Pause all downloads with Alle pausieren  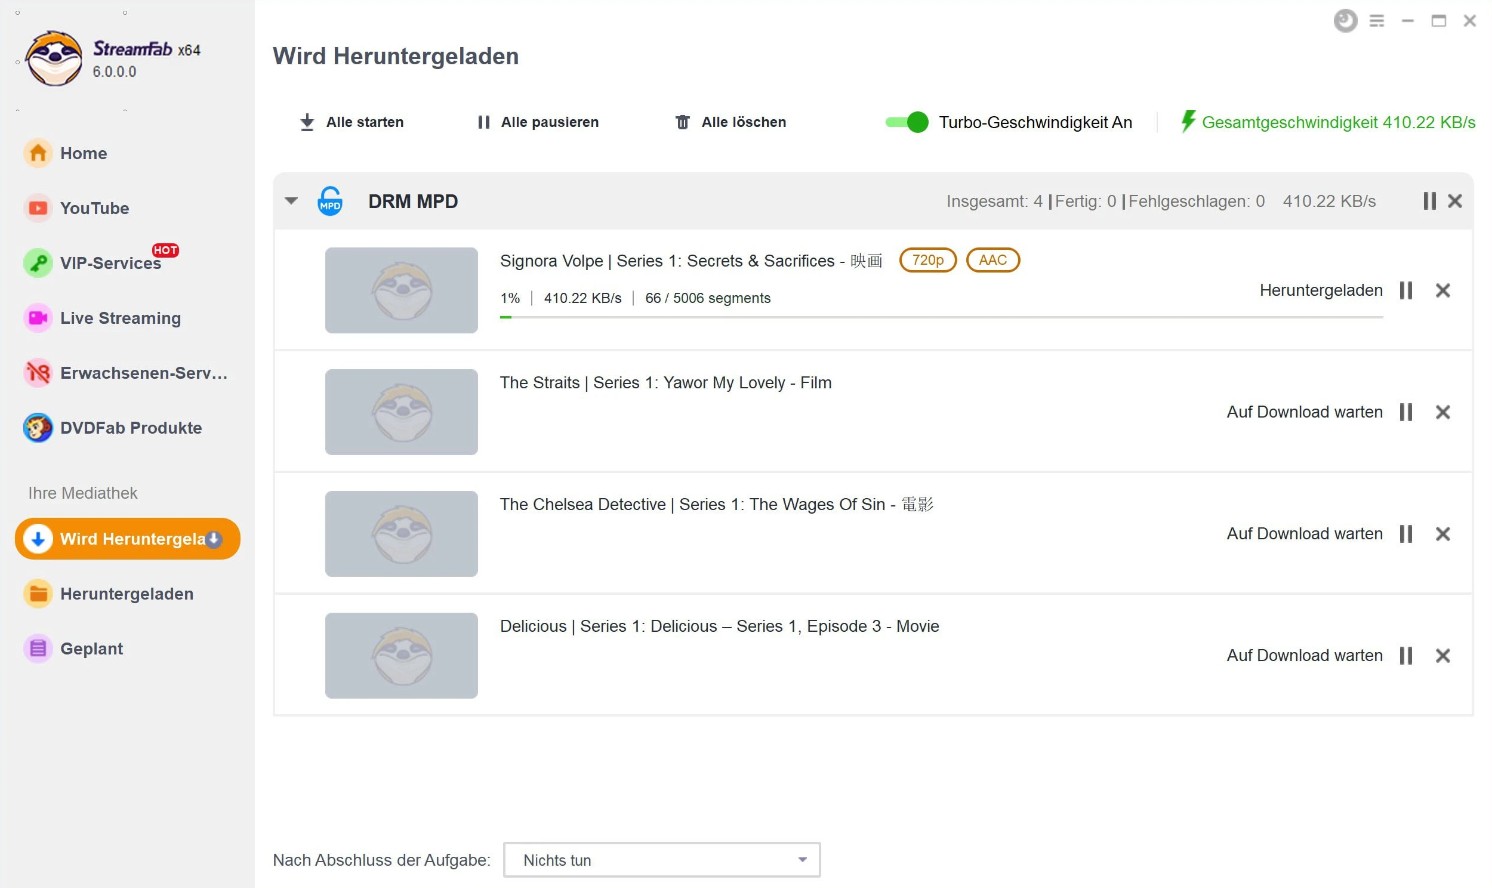click(538, 122)
